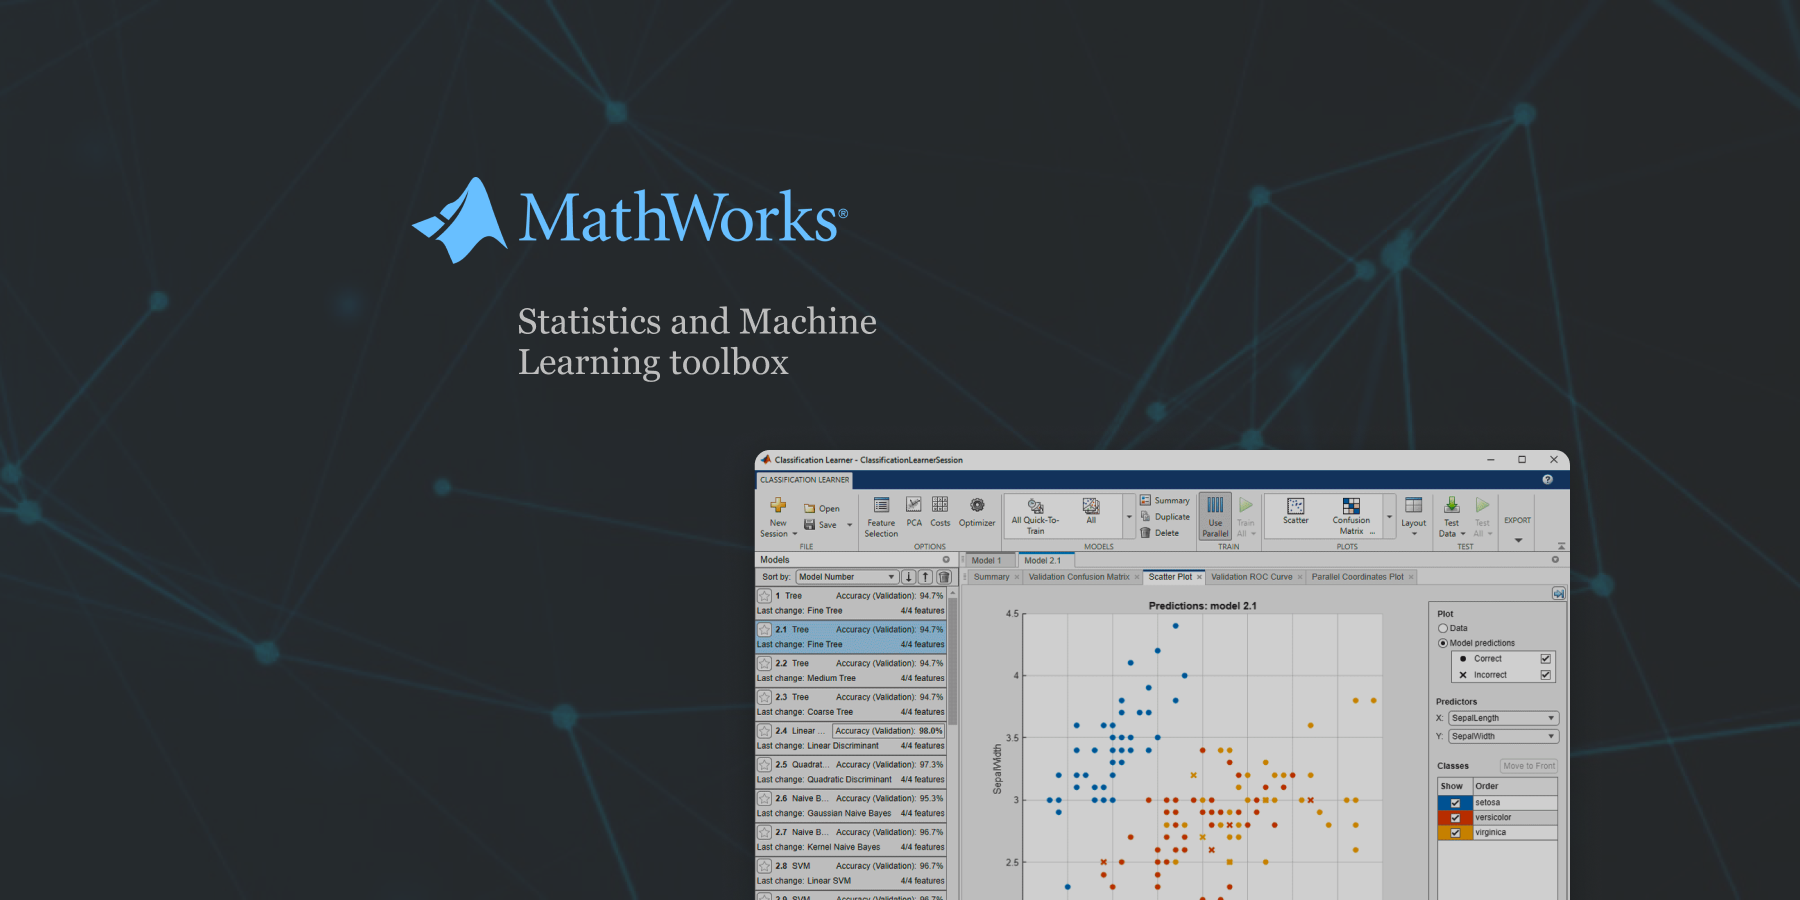Open the Save options dropdown arrow

(850, 525)
